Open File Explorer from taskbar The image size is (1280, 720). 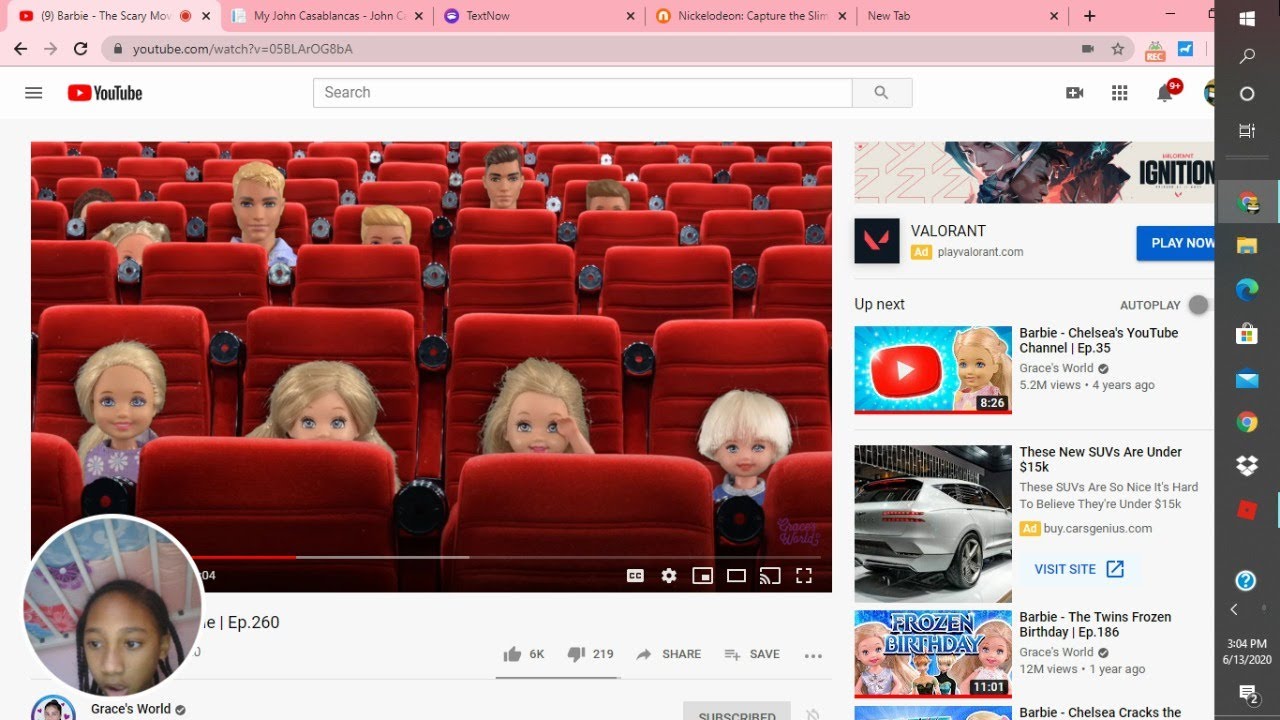tap(1247, 246)
